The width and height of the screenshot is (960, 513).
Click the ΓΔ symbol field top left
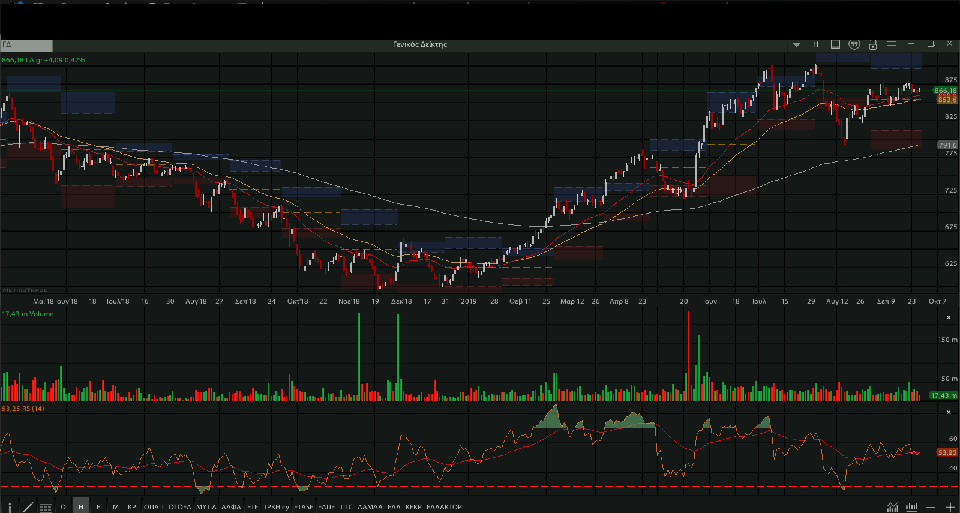coord(26,45)
